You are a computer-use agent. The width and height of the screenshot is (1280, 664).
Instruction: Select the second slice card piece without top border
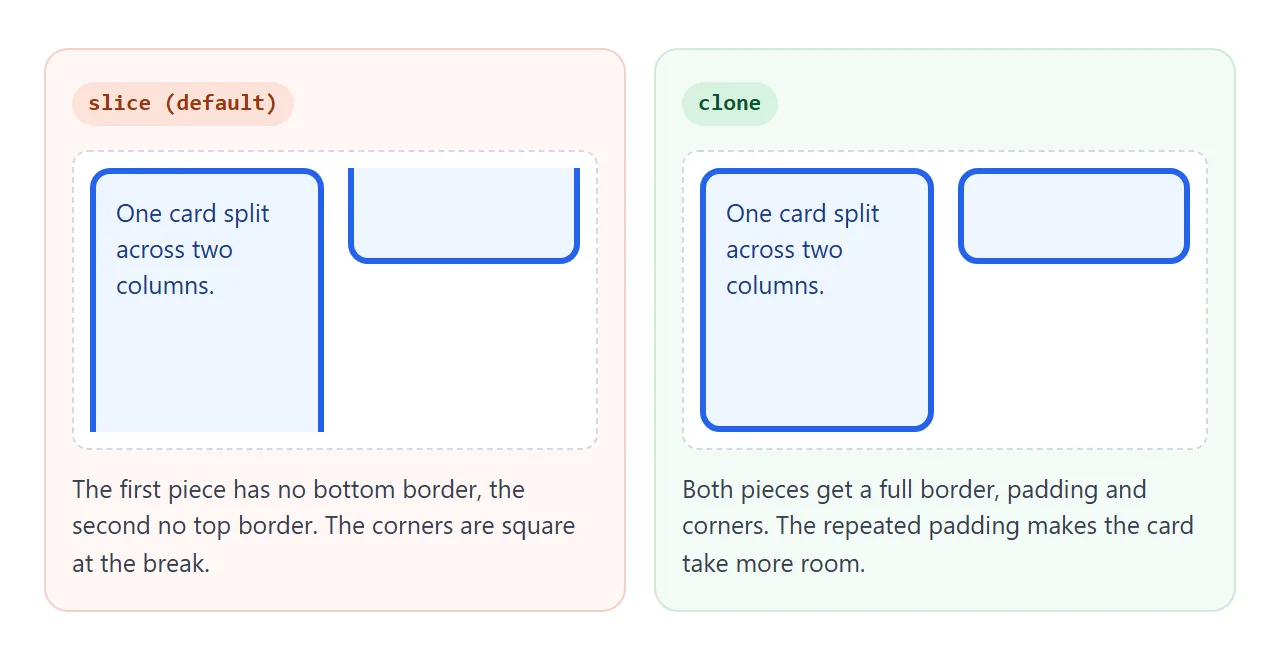click(464, 216)
